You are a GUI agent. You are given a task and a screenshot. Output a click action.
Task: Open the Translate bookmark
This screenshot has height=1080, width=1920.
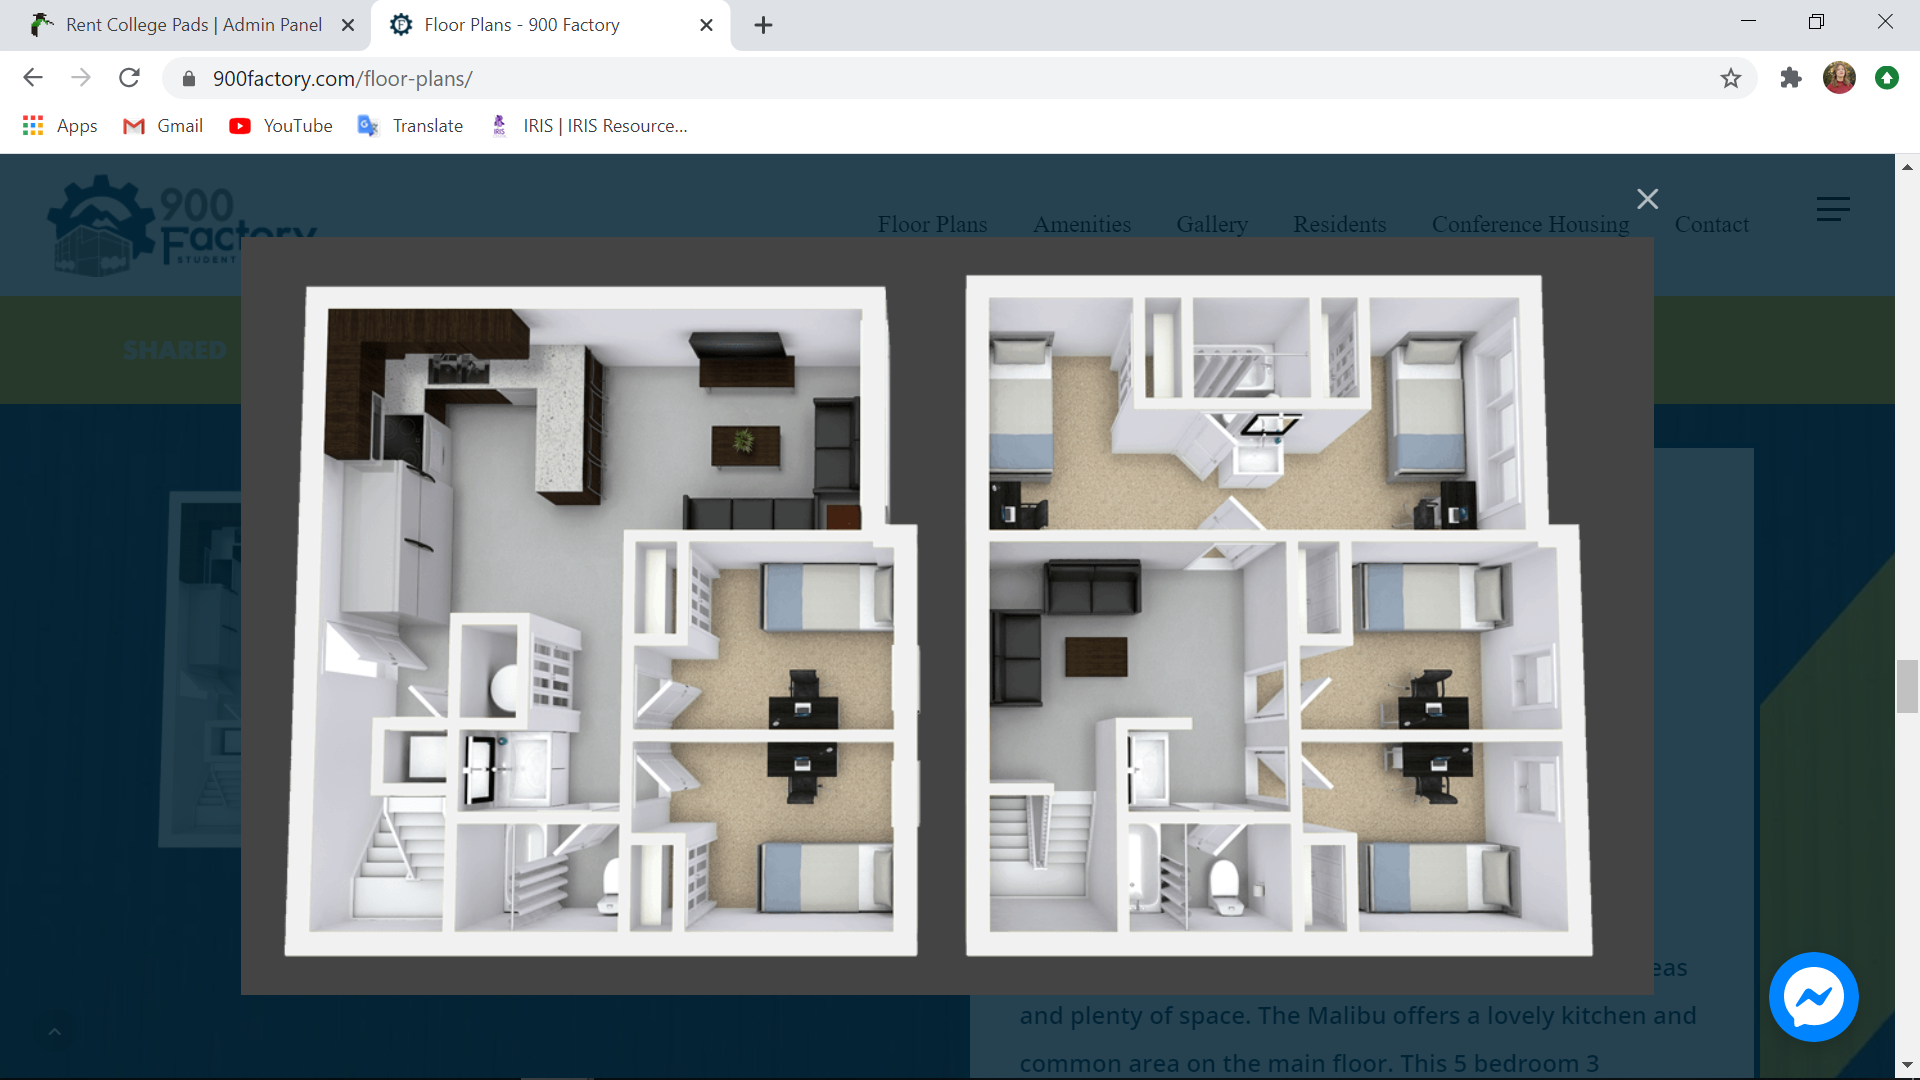click(411, 126)
